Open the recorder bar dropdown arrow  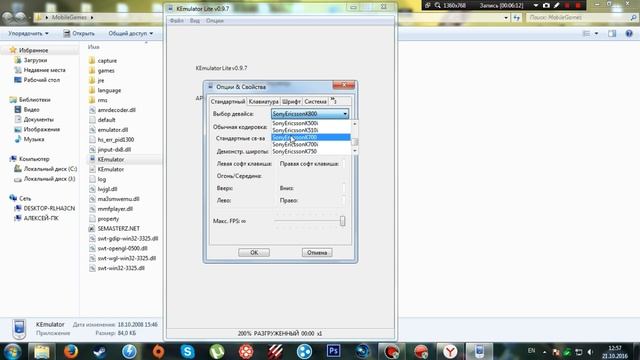(x=536, y=5)
